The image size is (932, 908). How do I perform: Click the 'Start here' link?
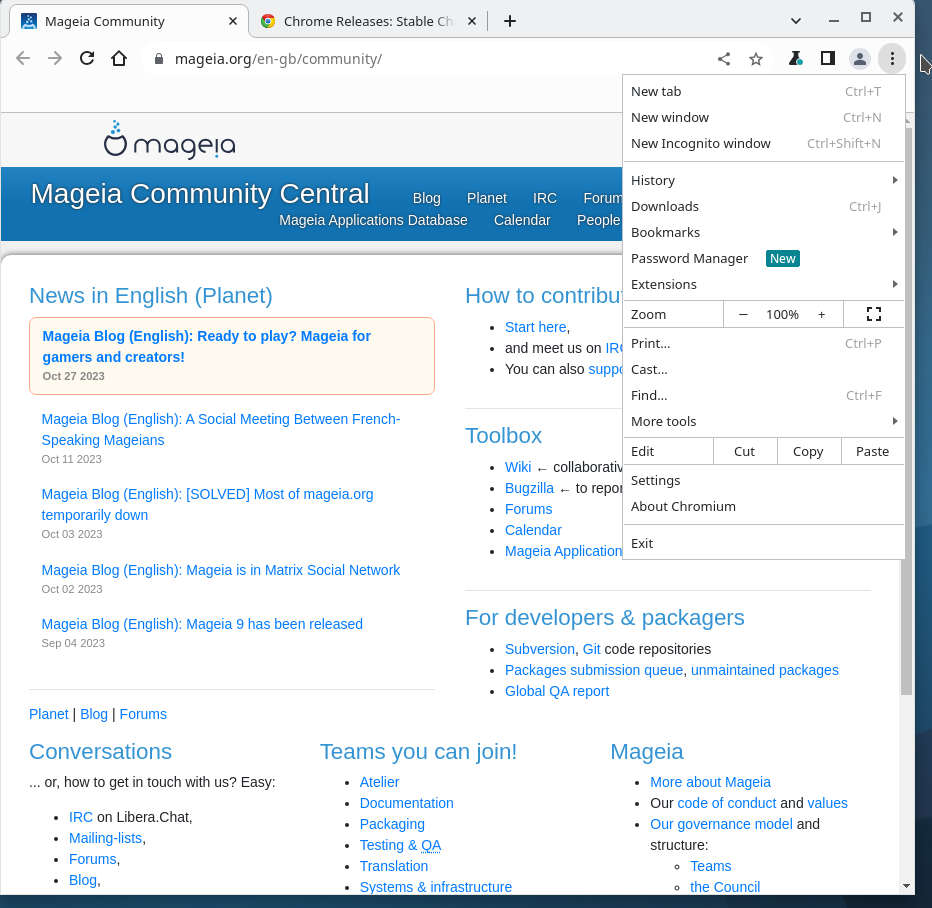point(536,327)
